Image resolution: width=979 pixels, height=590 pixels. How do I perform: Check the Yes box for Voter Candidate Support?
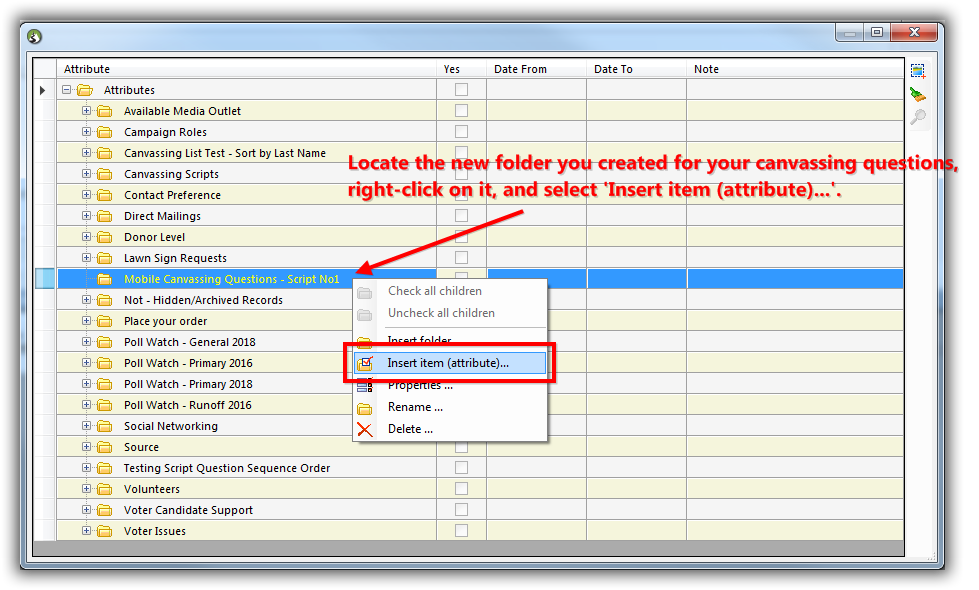coord(461,509)
